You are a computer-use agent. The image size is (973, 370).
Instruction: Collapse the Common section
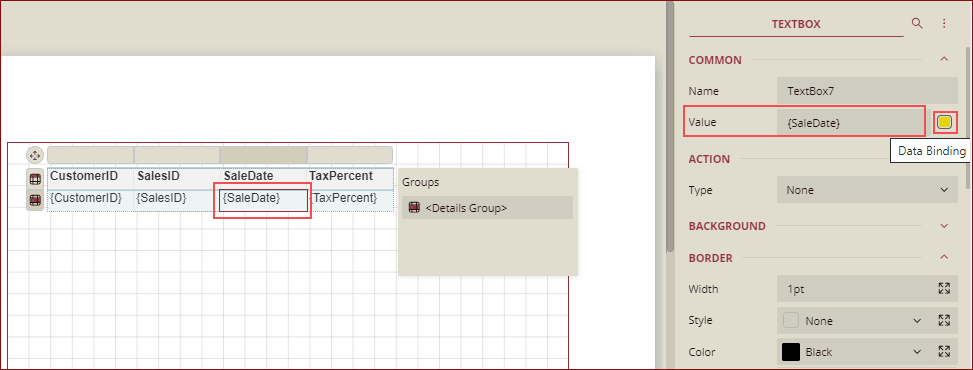coord(944,60)
